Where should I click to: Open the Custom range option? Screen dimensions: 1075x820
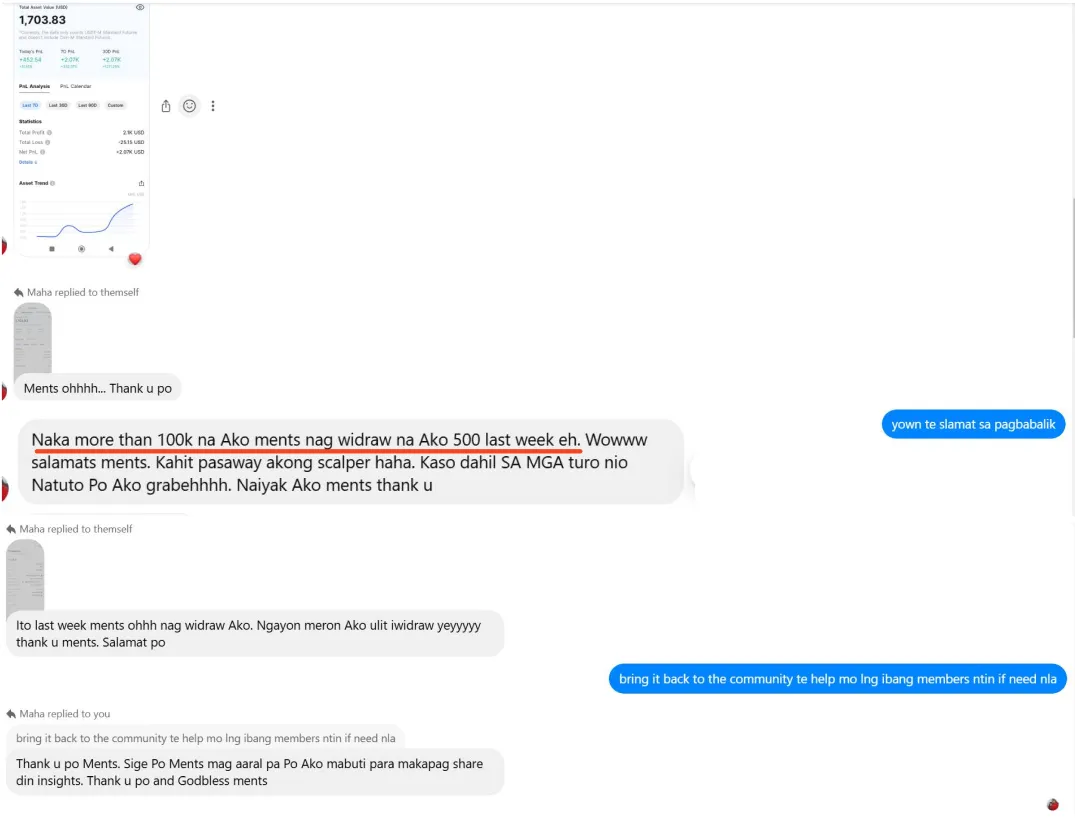(x=116, y=106)
